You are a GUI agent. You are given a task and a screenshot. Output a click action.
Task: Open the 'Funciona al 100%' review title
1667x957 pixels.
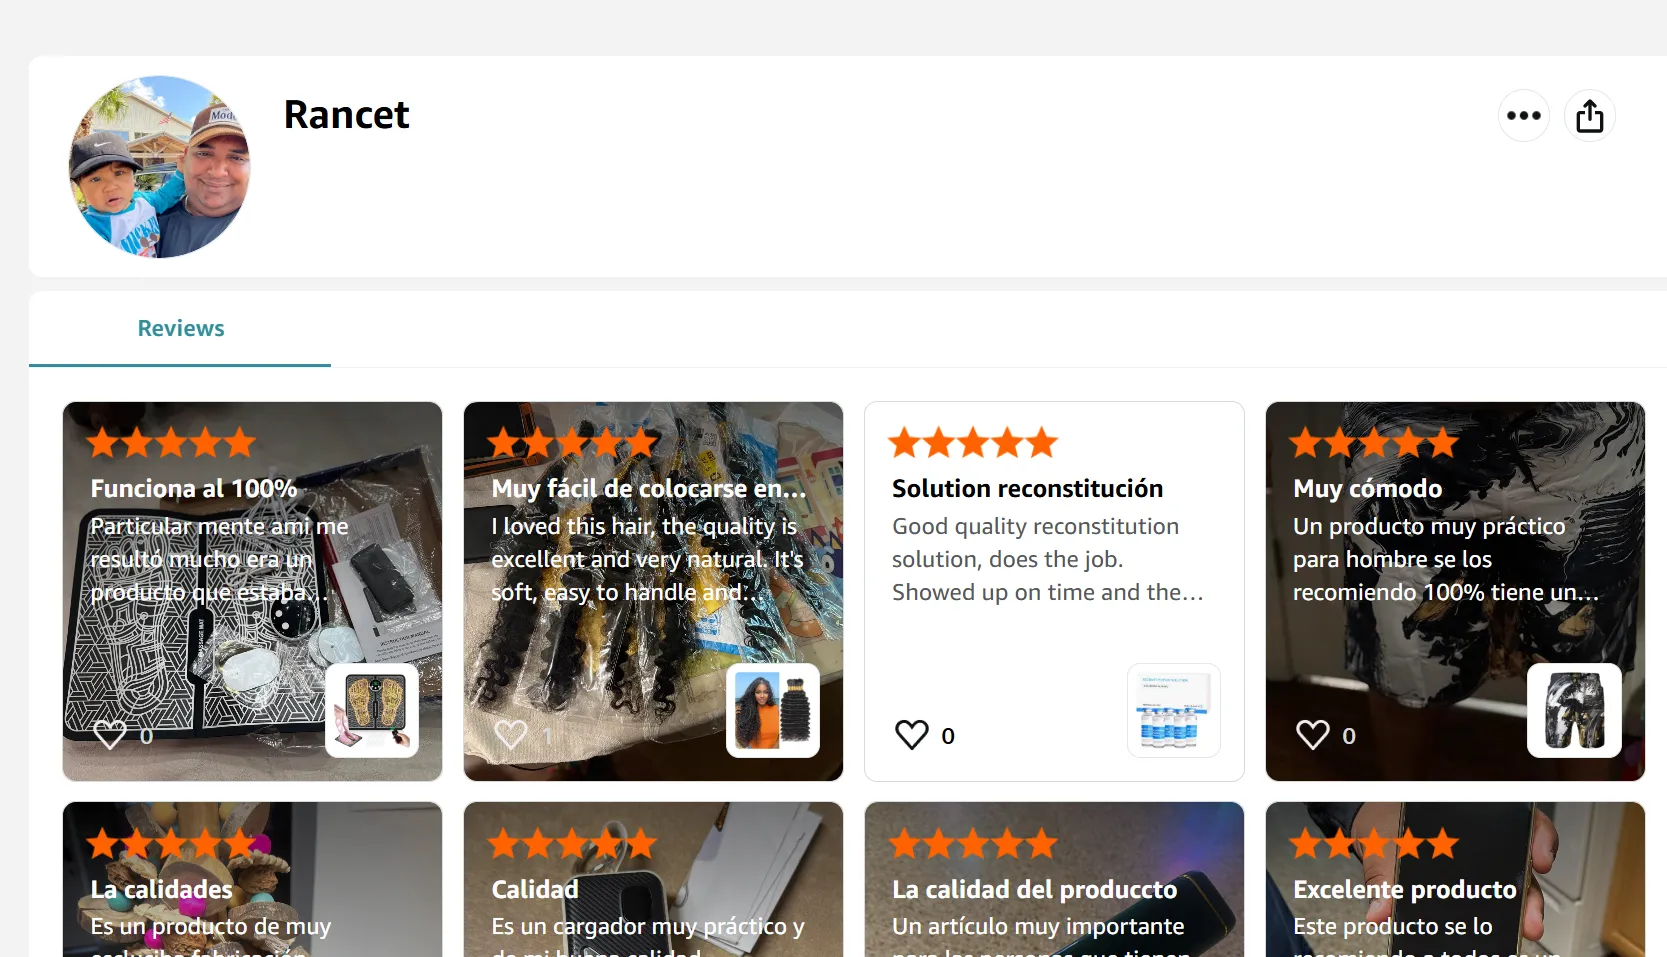click(194, 489)
